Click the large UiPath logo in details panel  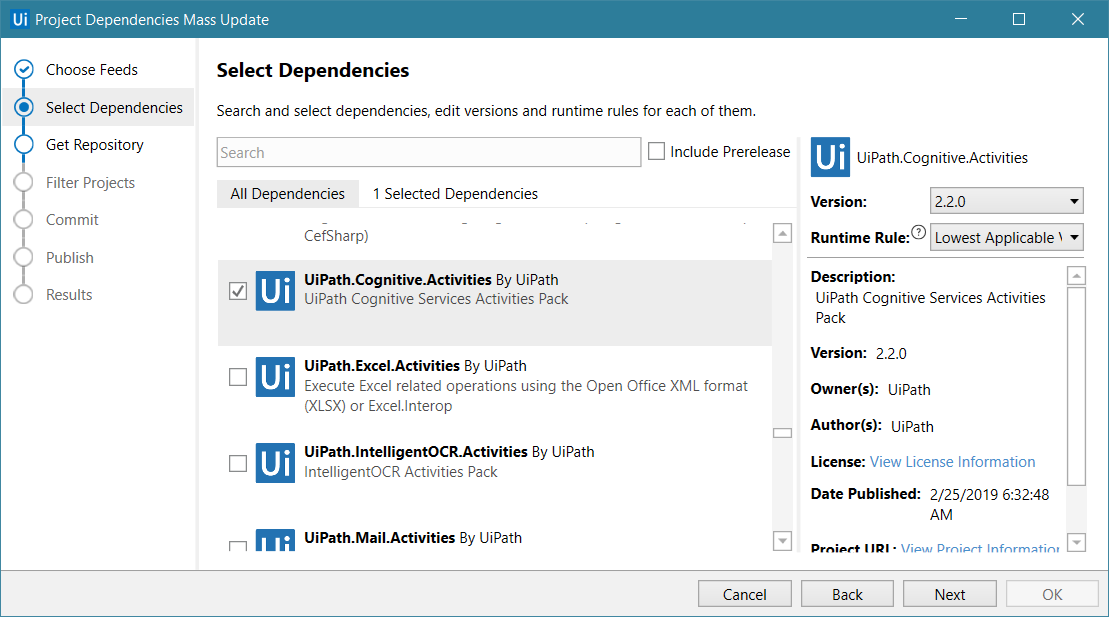(x=830, y=157)
